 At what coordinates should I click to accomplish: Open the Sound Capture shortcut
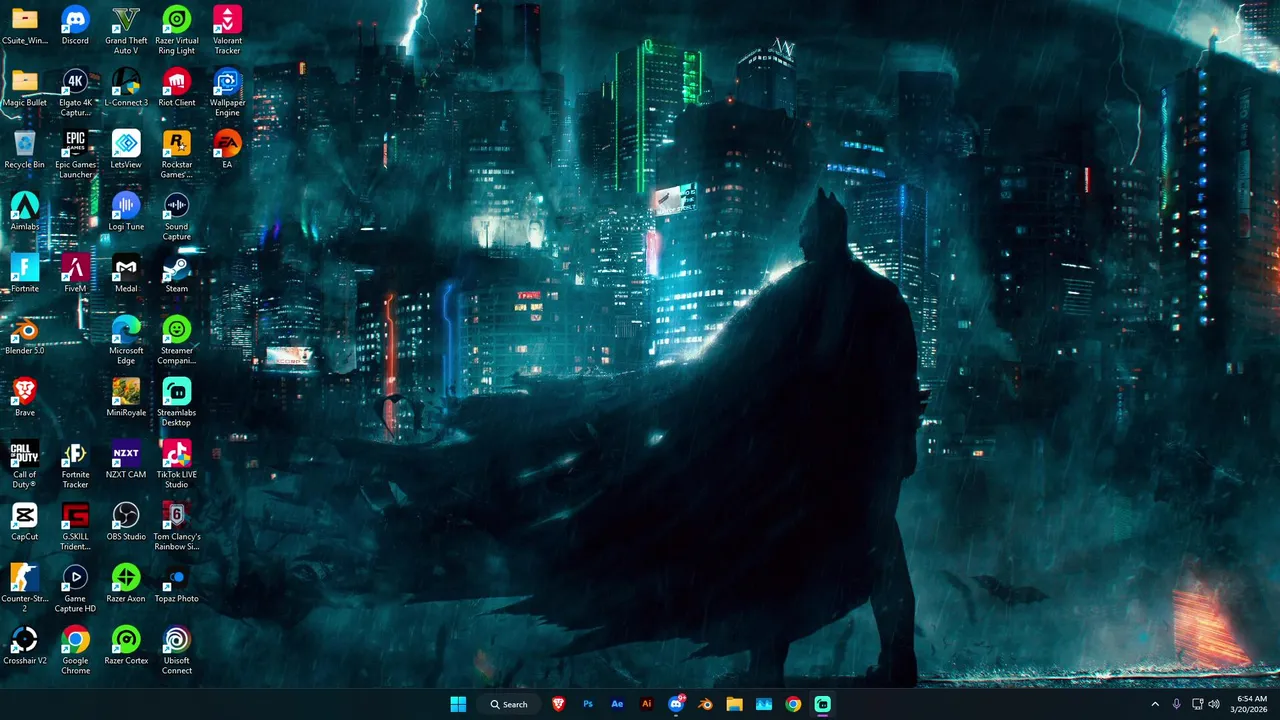pyautogui.click(x=177, y=217)
